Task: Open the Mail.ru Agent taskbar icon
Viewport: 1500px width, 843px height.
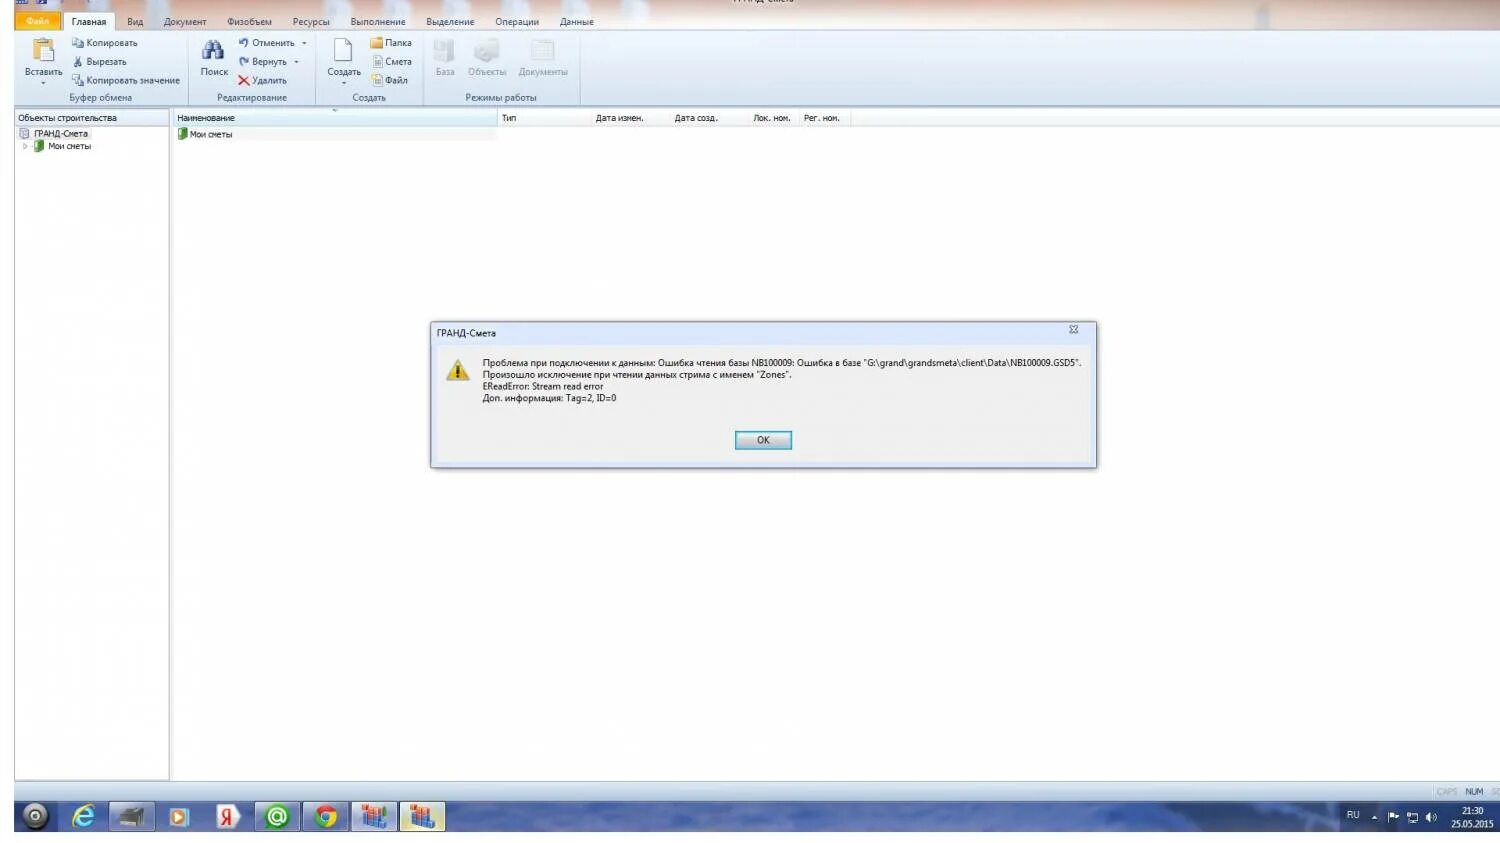Action: point(276,817)
